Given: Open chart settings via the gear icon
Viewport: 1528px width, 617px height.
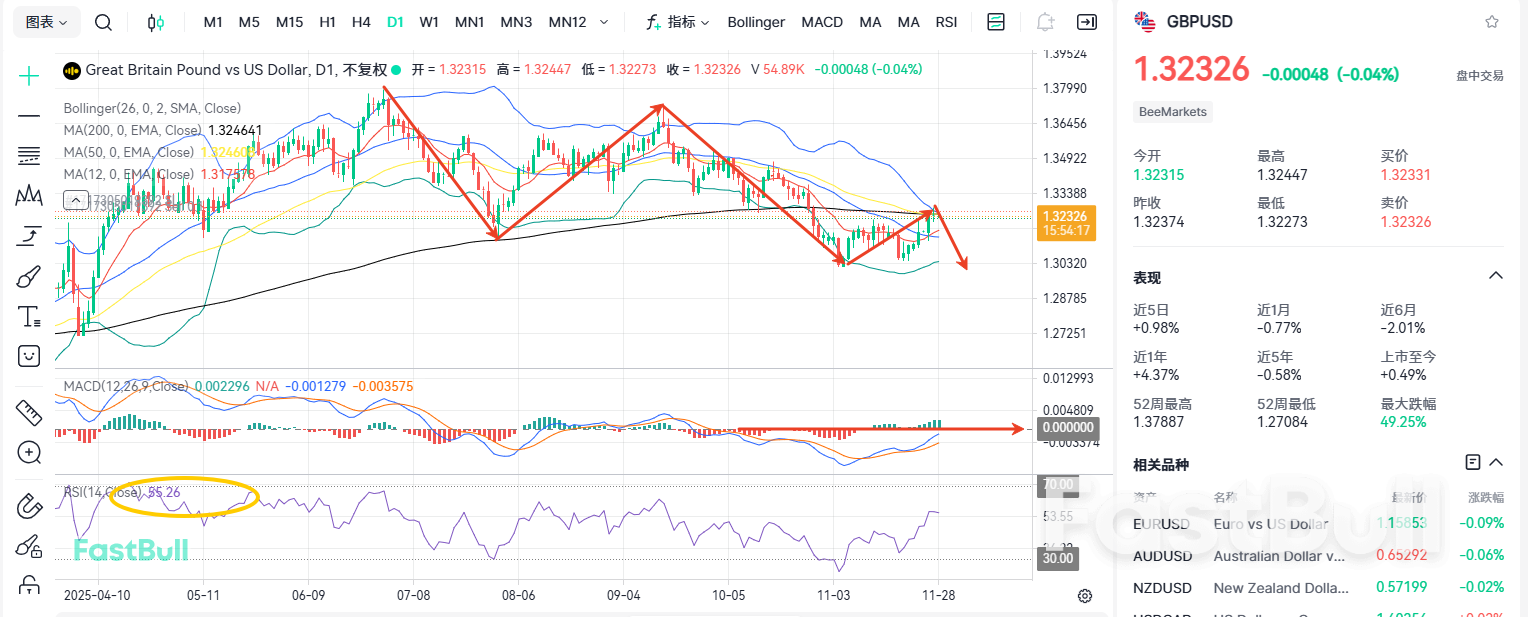Looking at the screenshot, I should (x=1085, y=595).
